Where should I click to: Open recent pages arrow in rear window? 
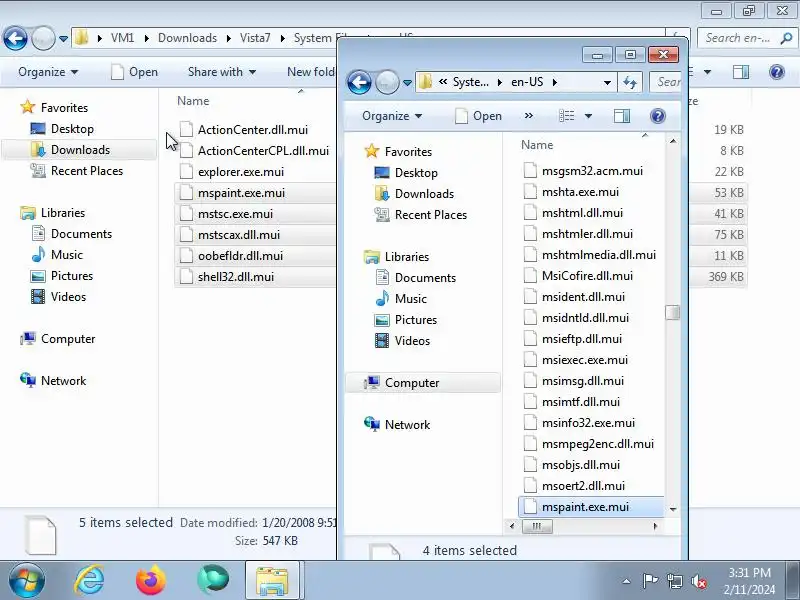point(63,38)
